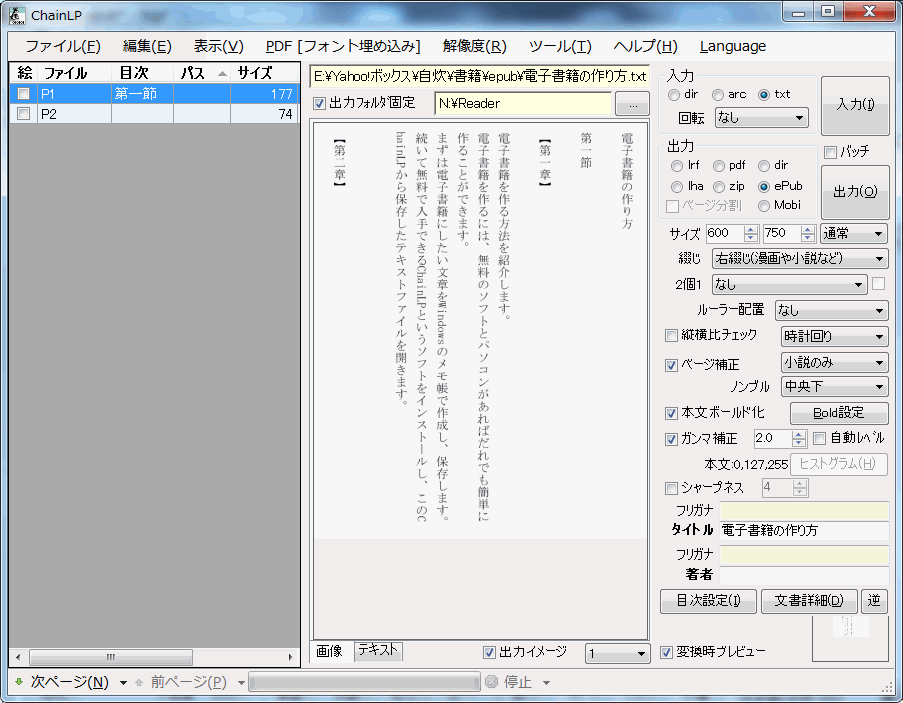The image size is (903, 703).
Task: Open the ノンブル position dropdown
Action: pos(834,387)
